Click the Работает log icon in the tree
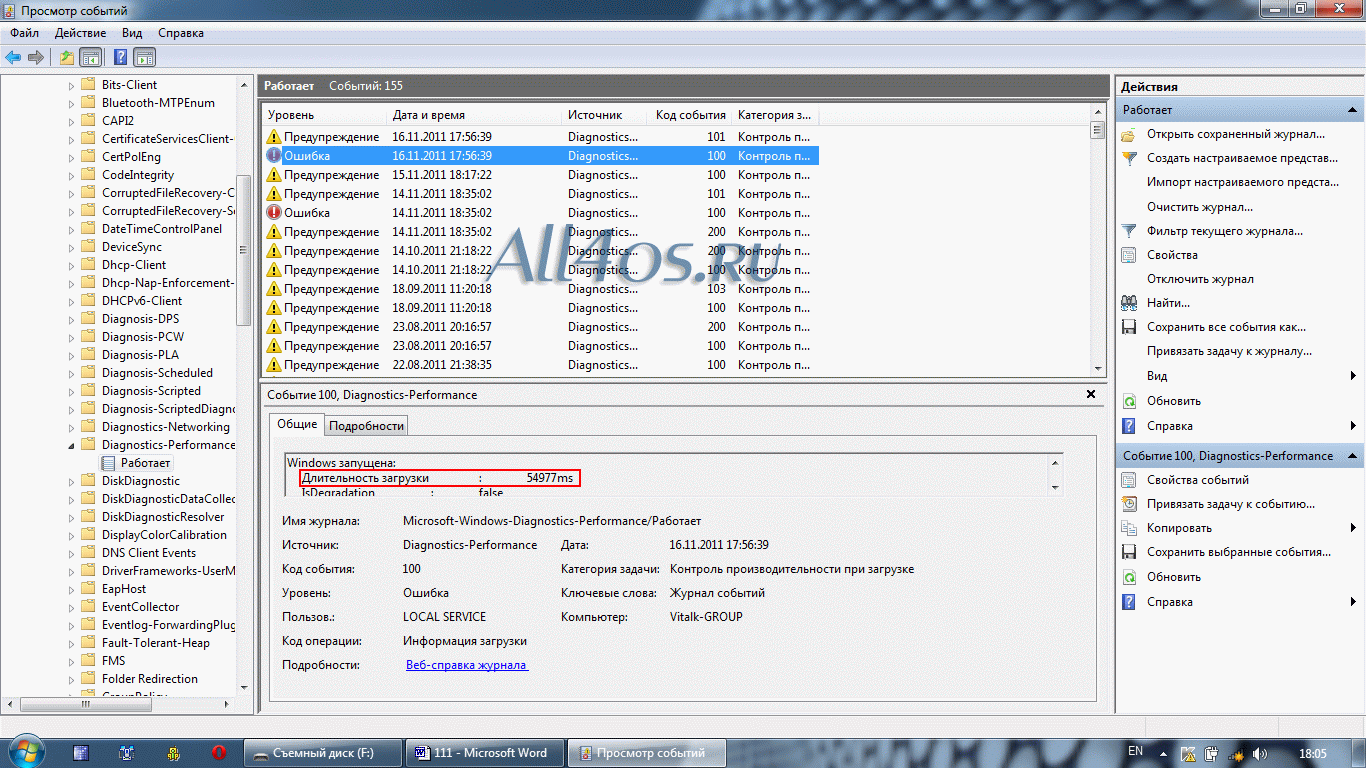This screenshot has height=768, width=1366. (x=109, y=463)
